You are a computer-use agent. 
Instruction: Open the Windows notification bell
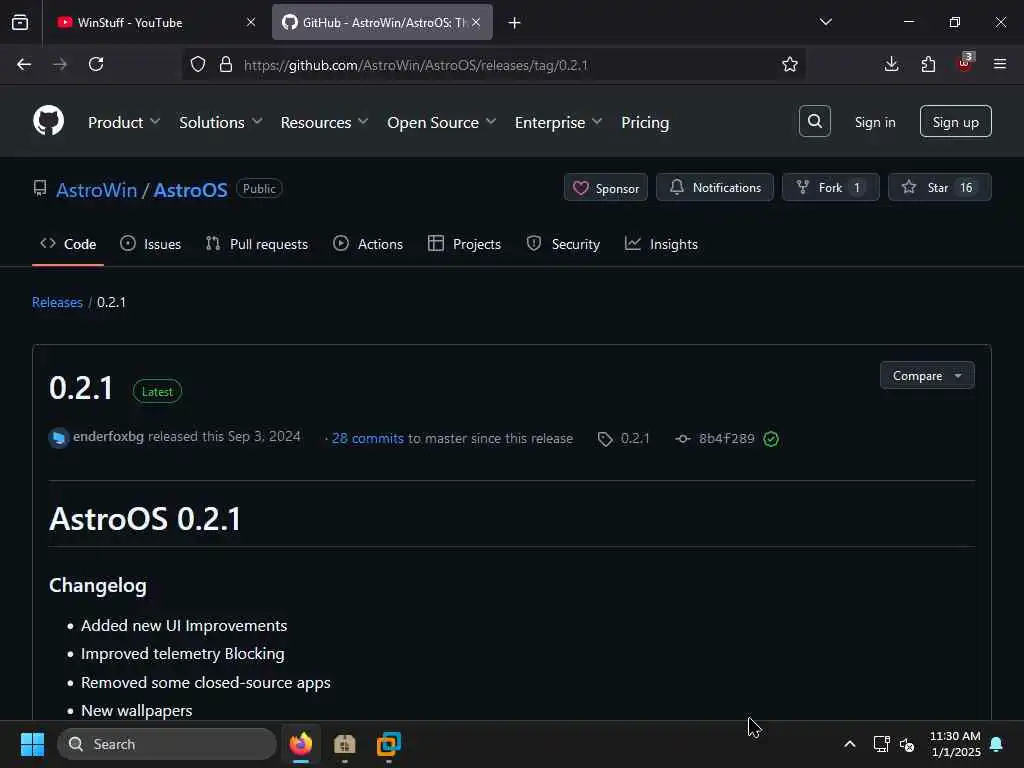[x=997, y=744]
